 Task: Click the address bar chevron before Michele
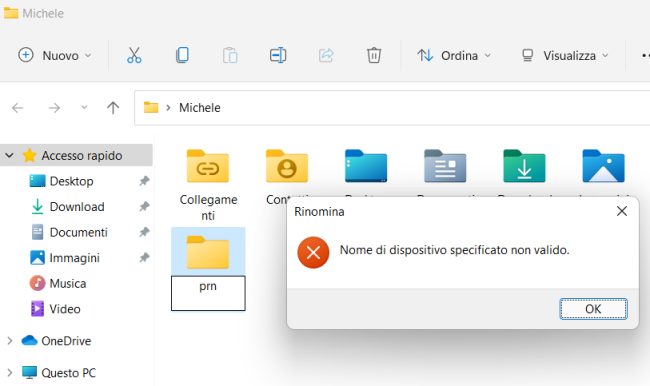(168, 108)
